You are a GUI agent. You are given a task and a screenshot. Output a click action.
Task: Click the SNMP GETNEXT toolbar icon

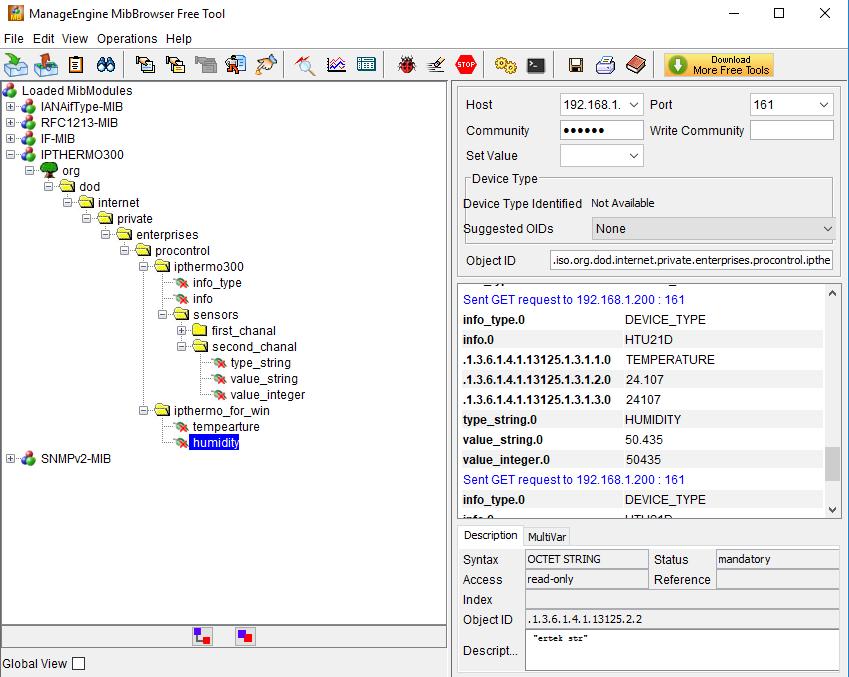pyautogui.click(x=175, y=65)
